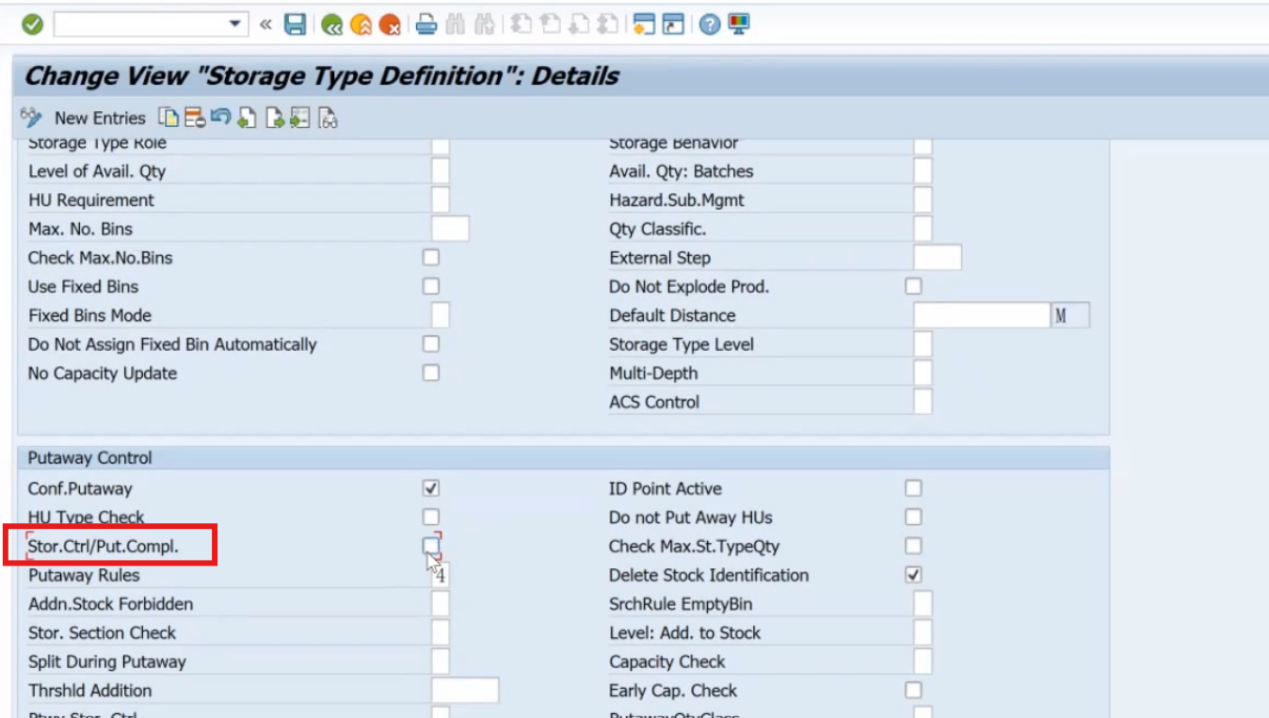Click the Delete entry icon

[x=195, y=117]
